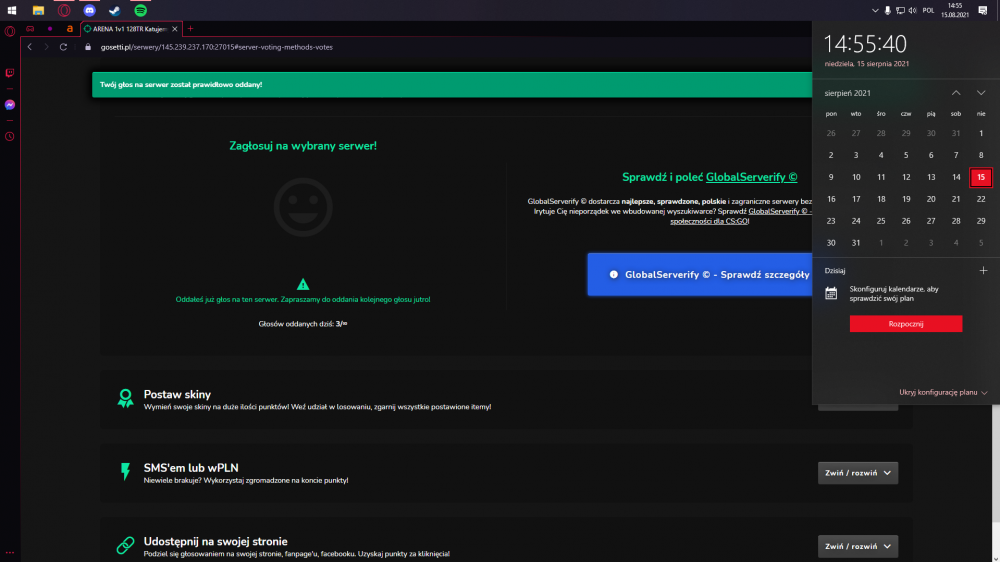Select August 22 in the calendar
The width and height of the screenshot is (1000, 562).
(981, 199)
